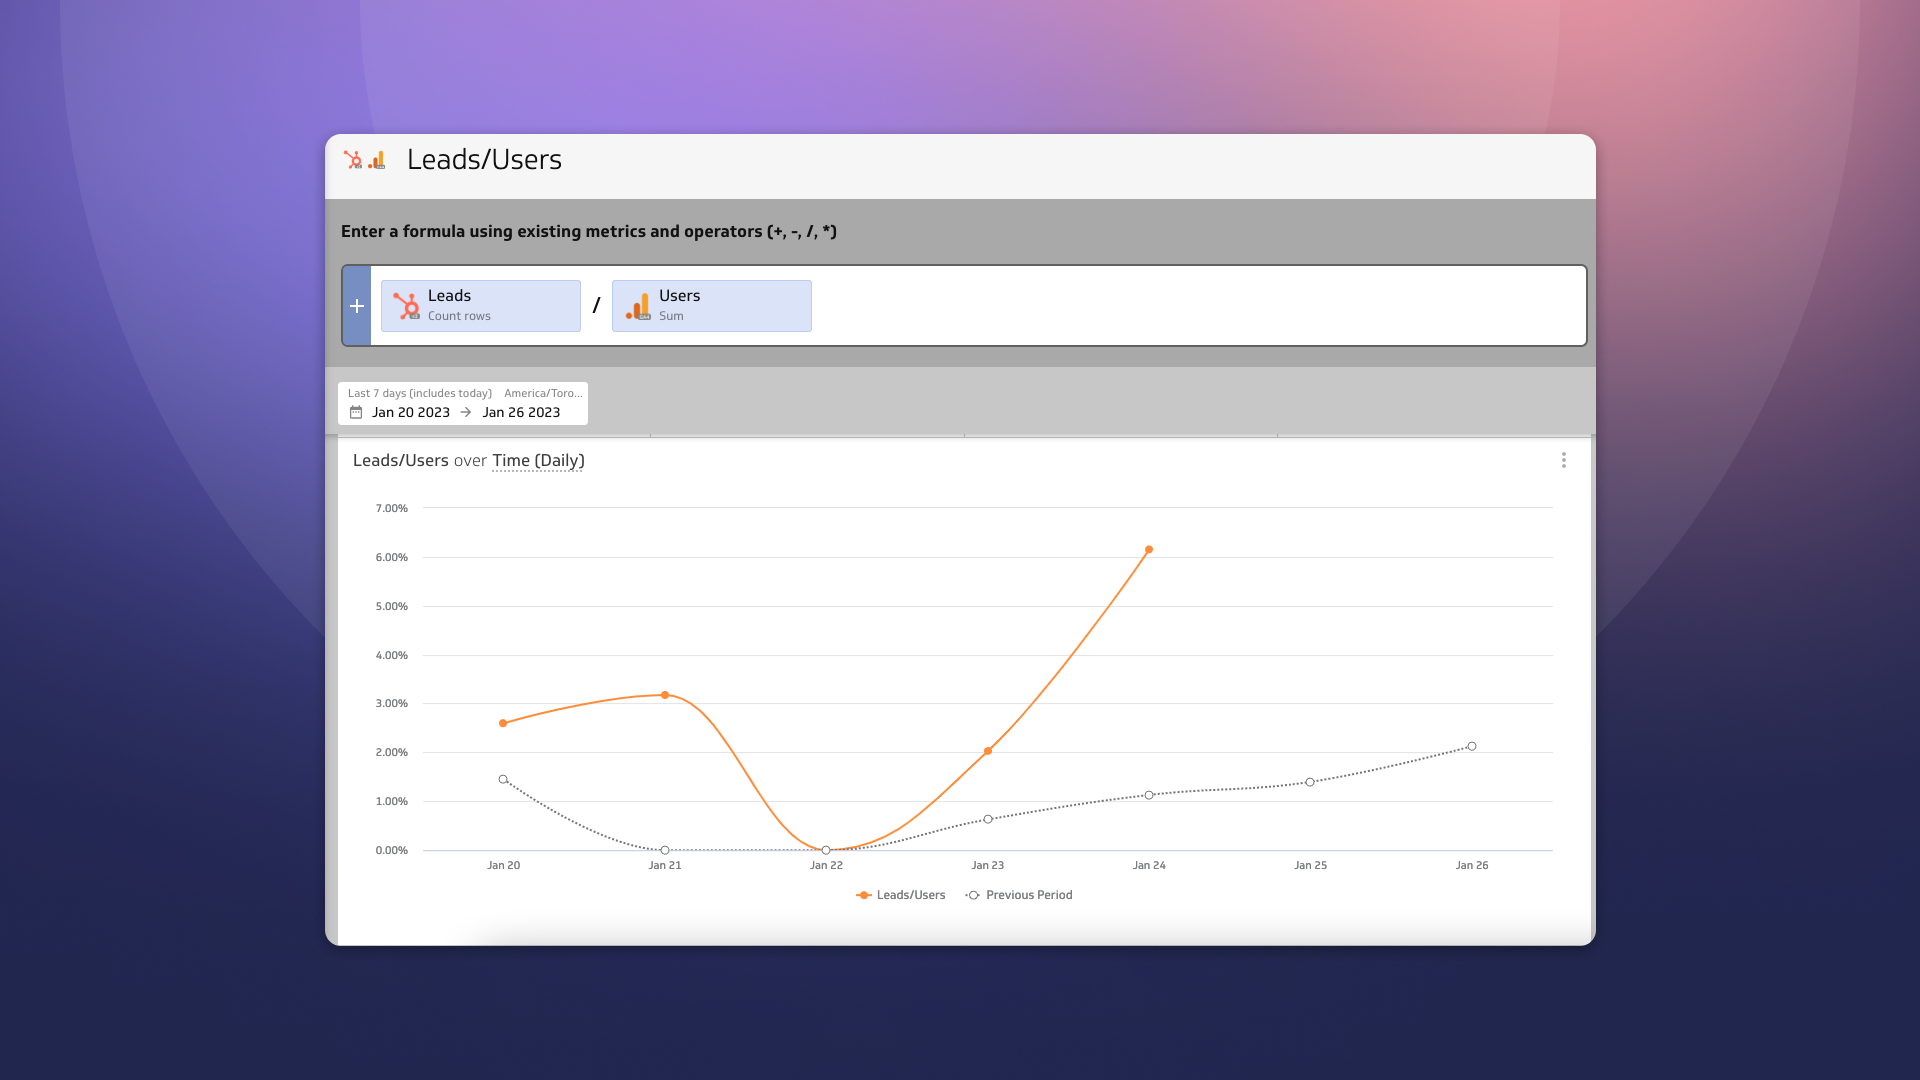The height and width of the screenshot is (1080, 1920).
Task: Select the HubSpot icon on the Leads block
Action: (x=406, y=306)
